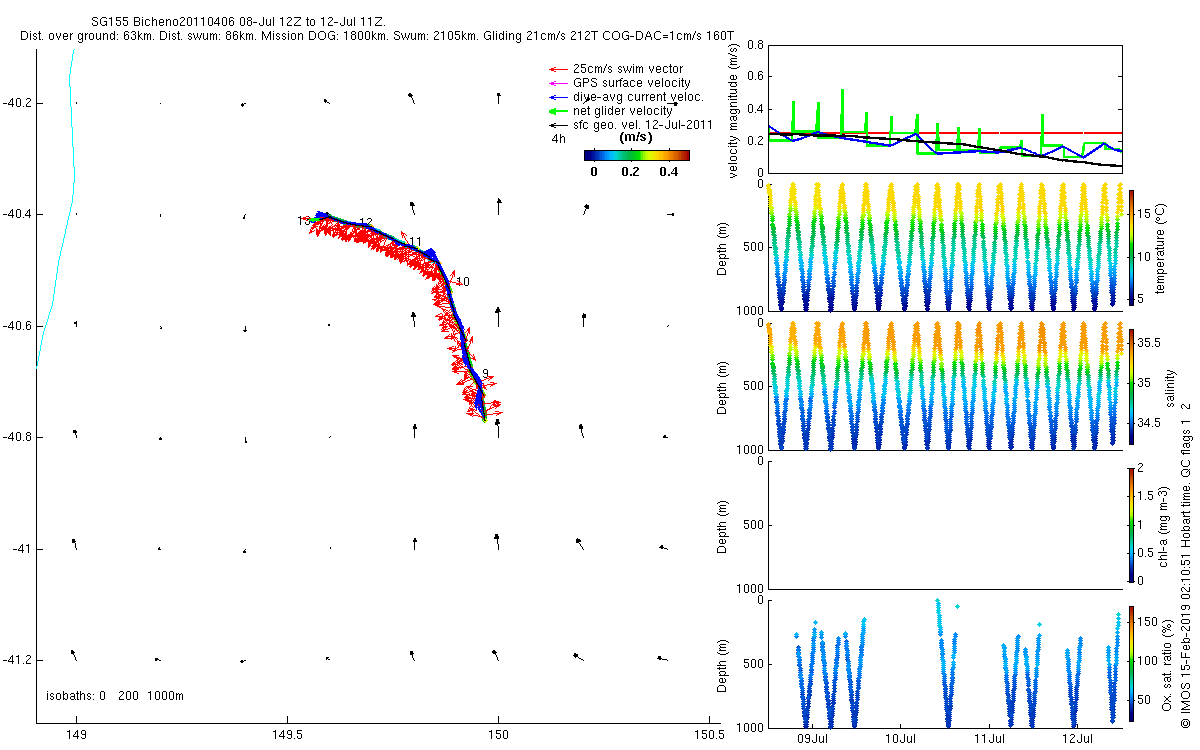Select legend entry 'sfc geo. vel. 12-Jul-2011'
This screenshot has height=750, width=1200.
pos(641,125)
